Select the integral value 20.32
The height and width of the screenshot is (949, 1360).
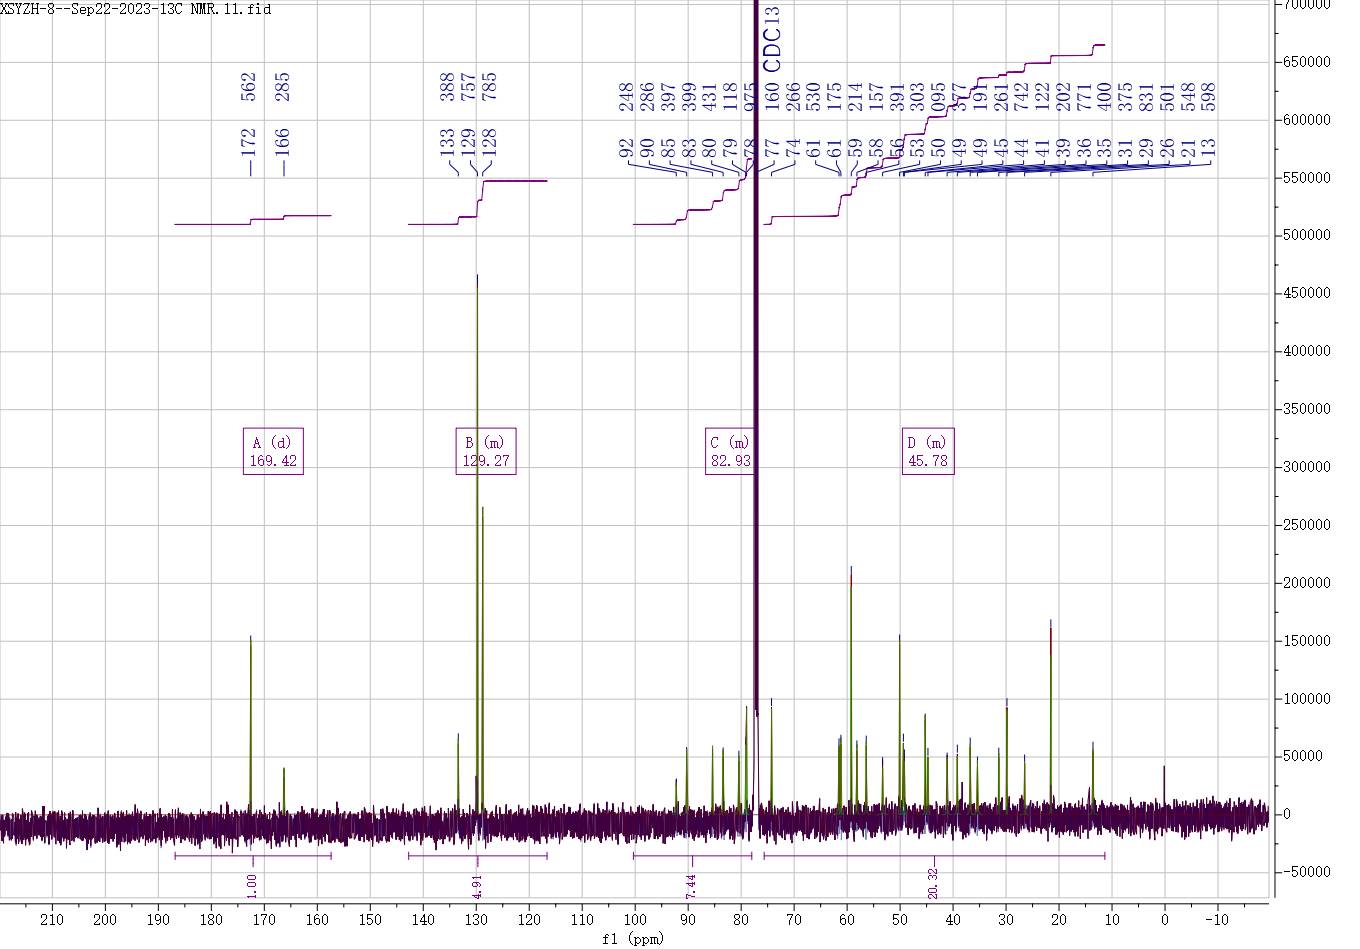click(934, 884)
